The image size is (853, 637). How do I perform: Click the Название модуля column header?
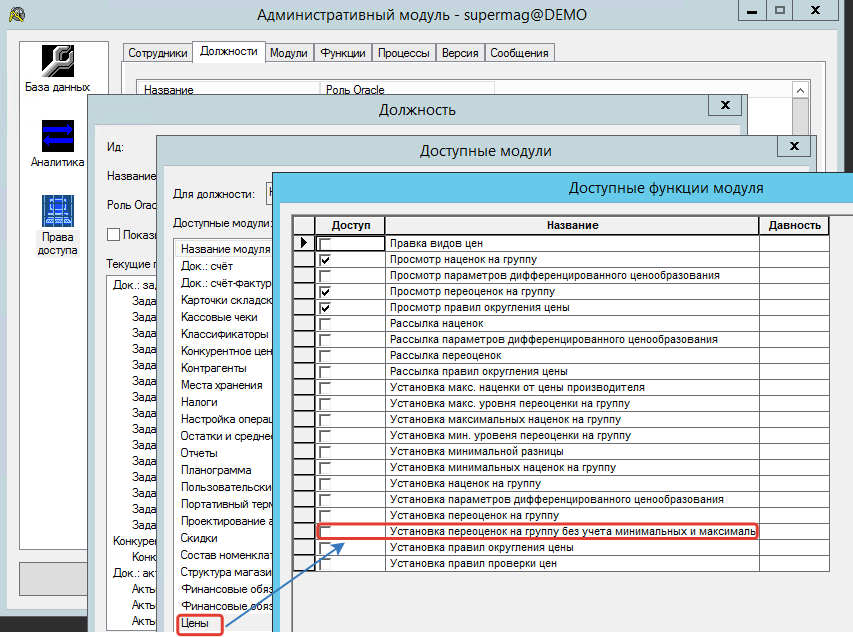(225, 249)
